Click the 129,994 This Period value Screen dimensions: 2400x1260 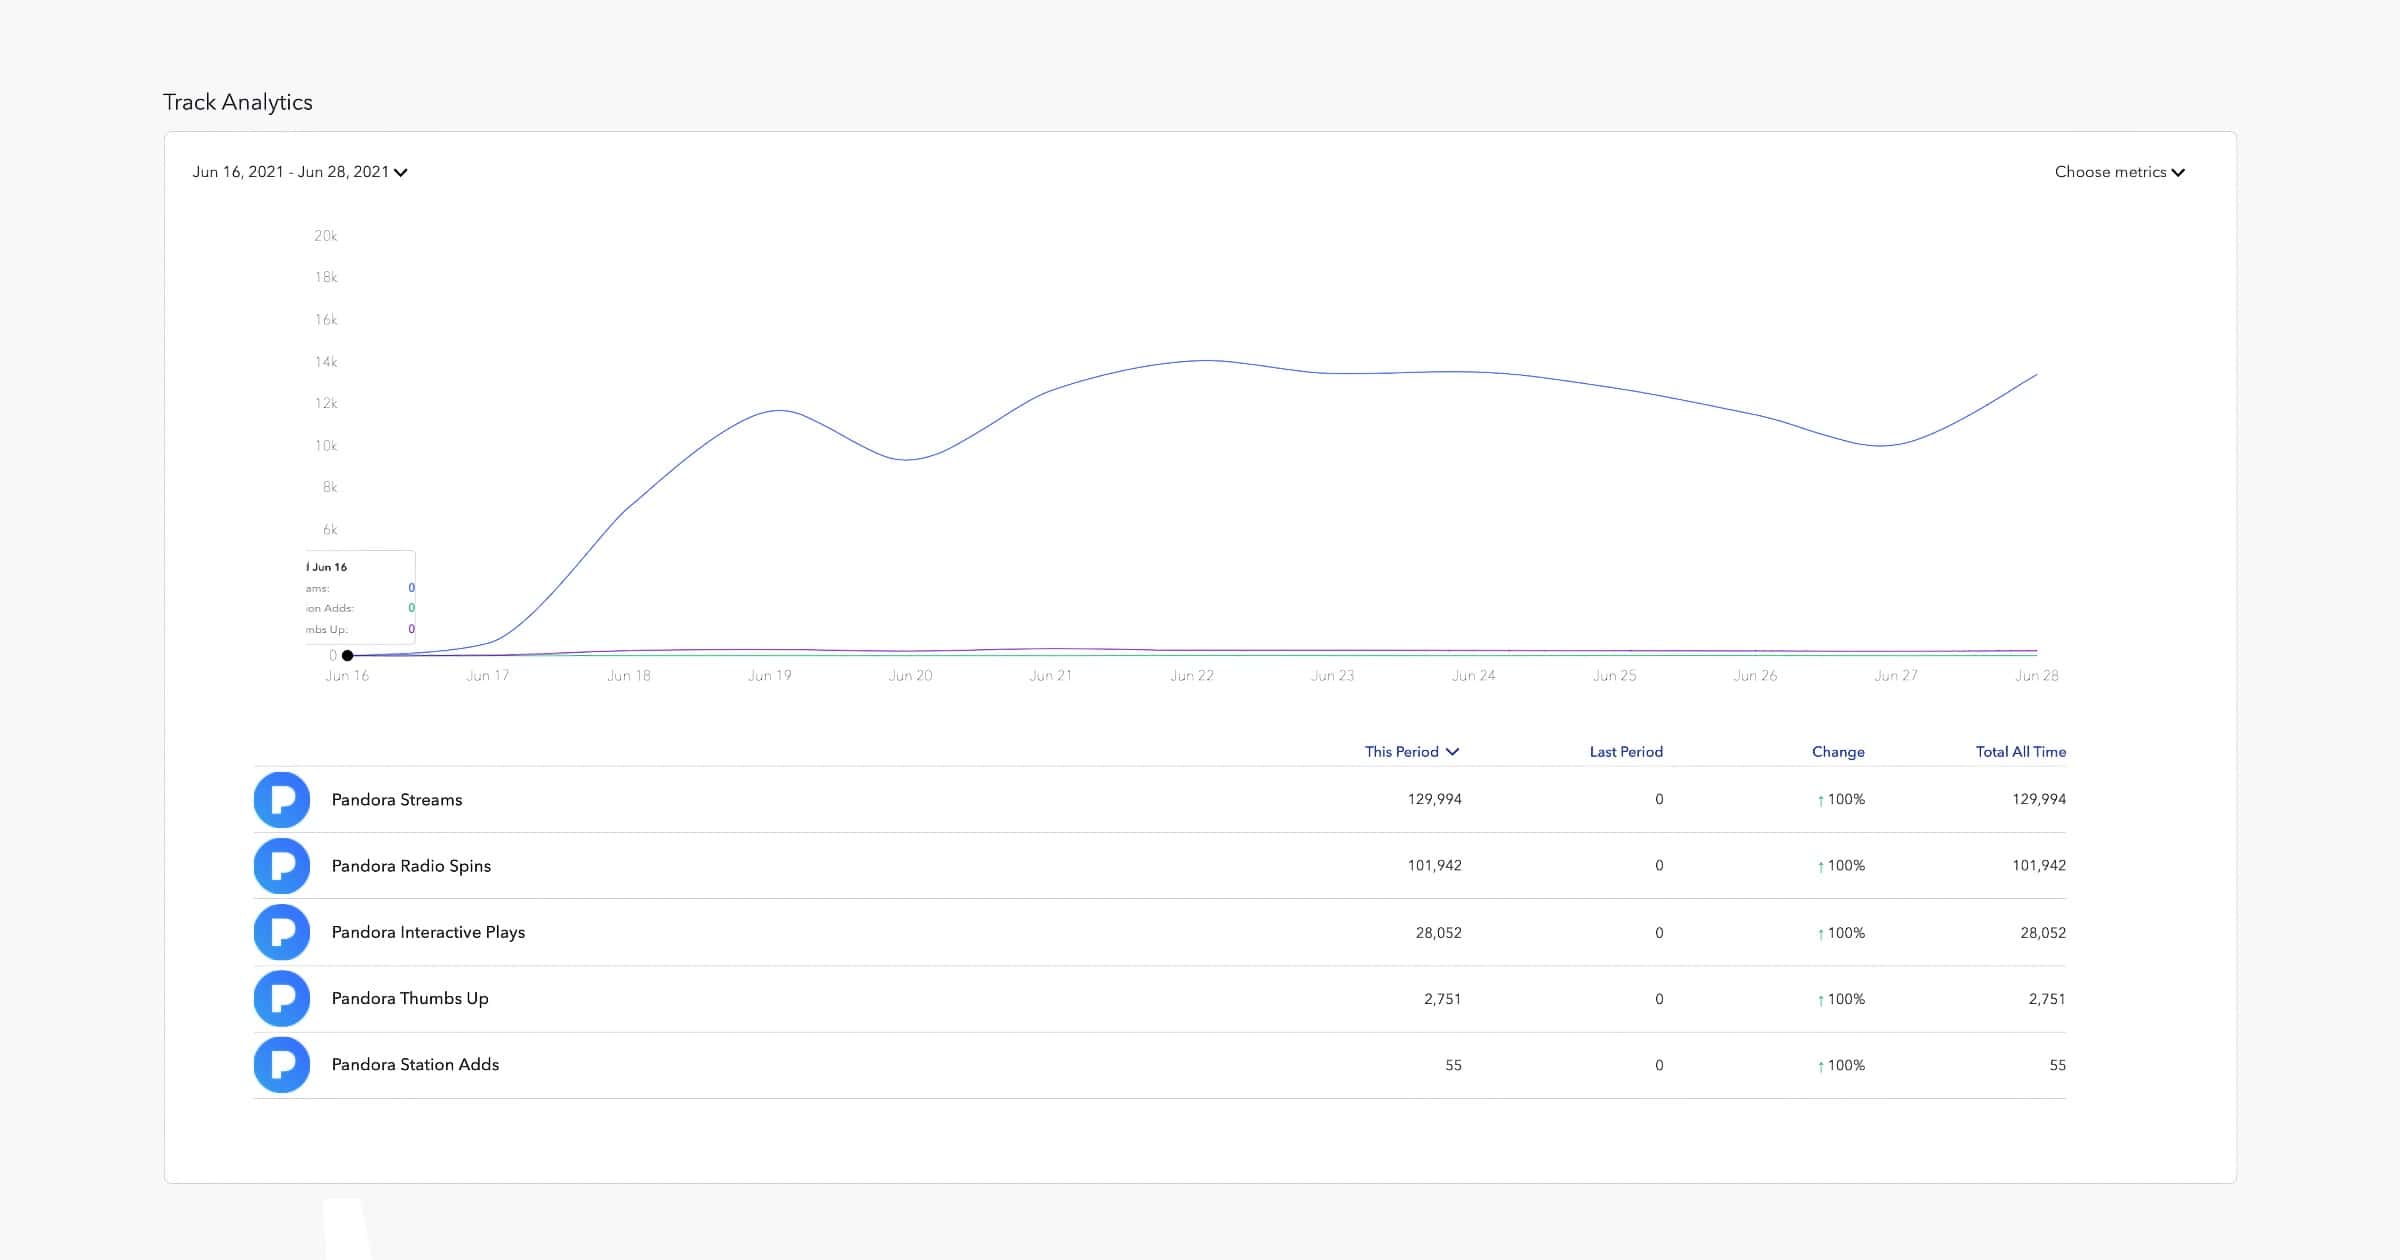(1434, 799)
